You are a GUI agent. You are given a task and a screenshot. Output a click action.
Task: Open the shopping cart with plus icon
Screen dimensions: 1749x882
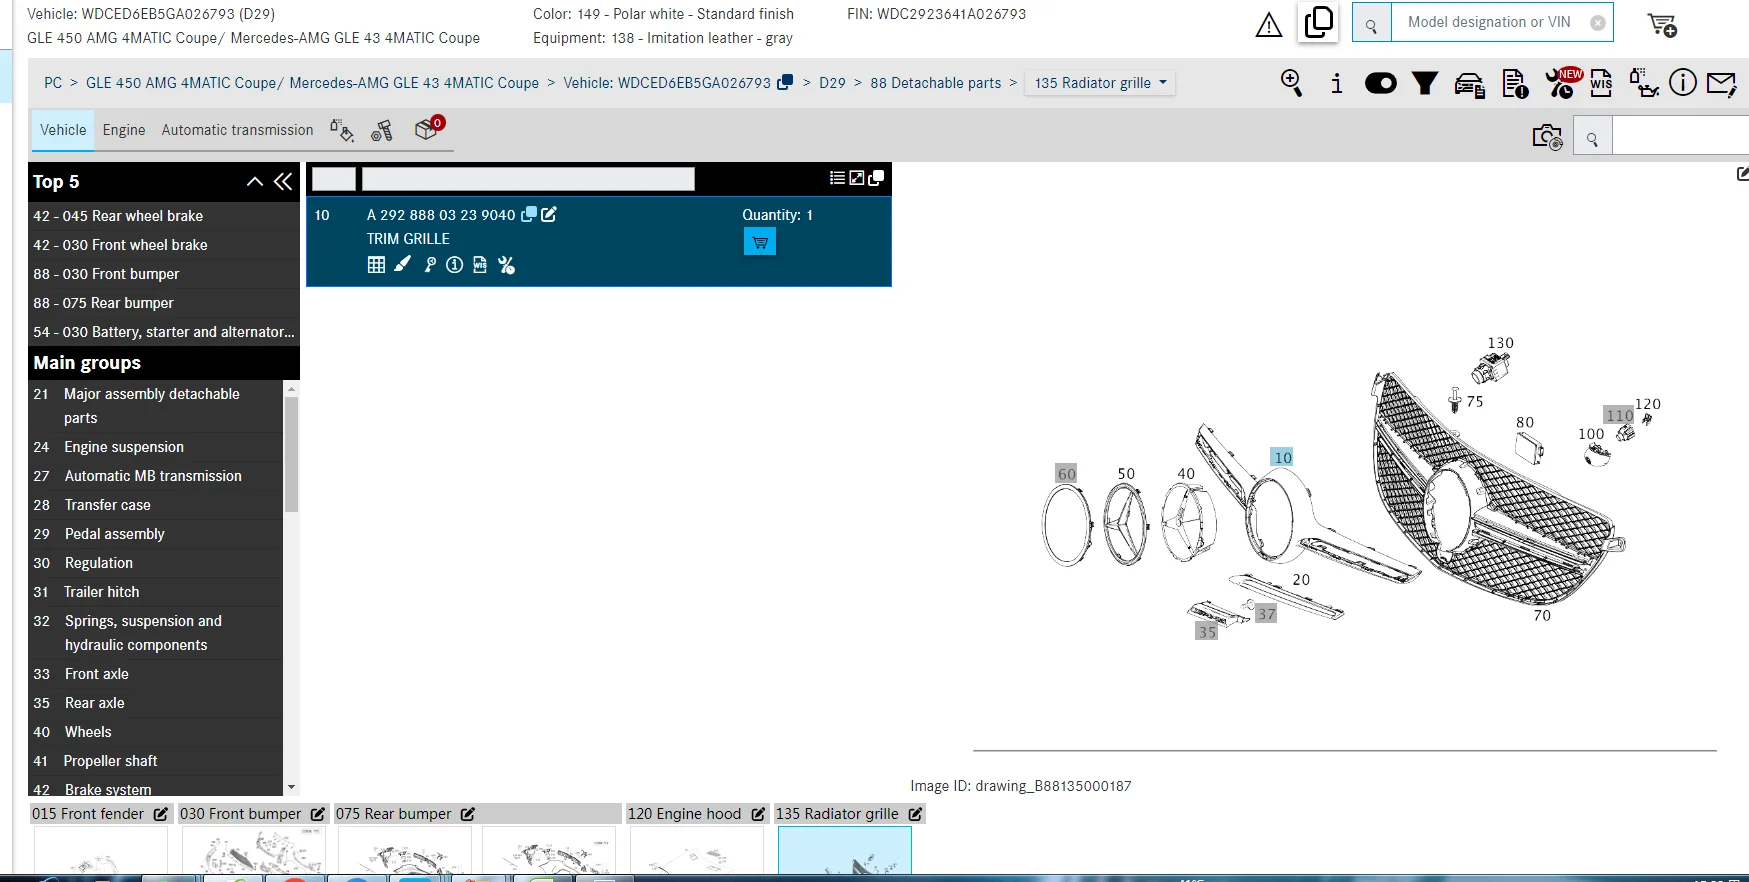point(1662,24)
